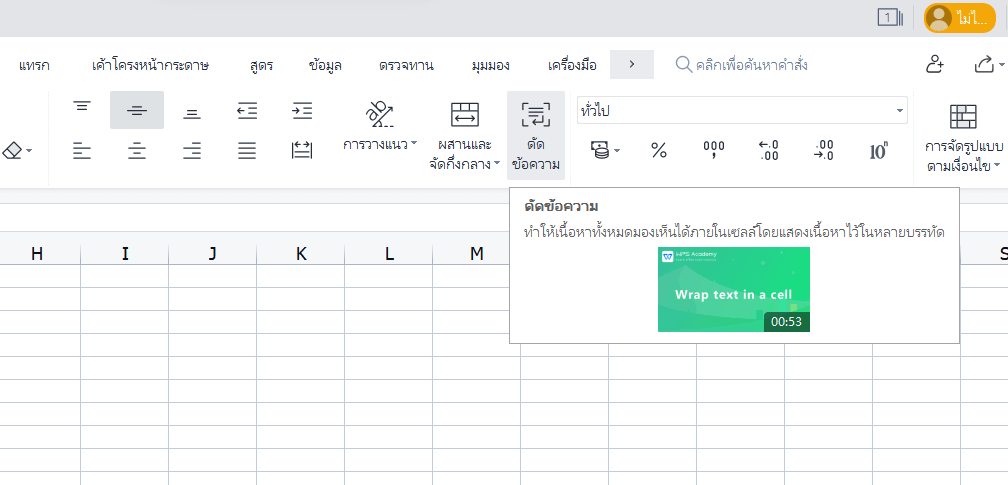Expand conditional formatting dropdown arrow
Image resolution: width=1008 pixels, height=485 pixels.
click(996, 165)
